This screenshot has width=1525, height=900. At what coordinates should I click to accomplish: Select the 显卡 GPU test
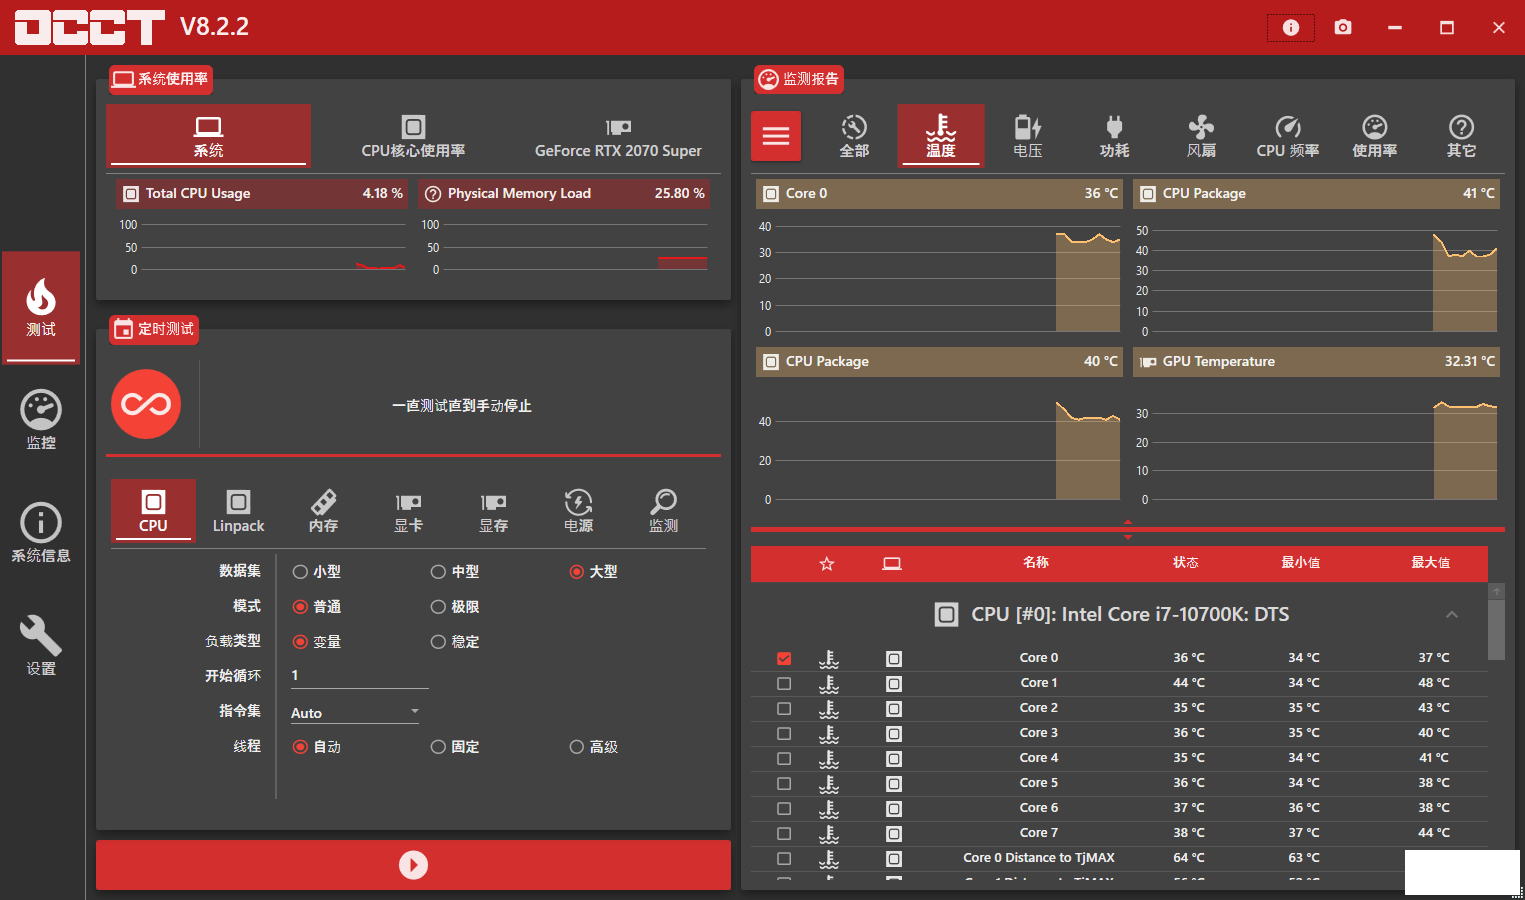click(408, 511)
